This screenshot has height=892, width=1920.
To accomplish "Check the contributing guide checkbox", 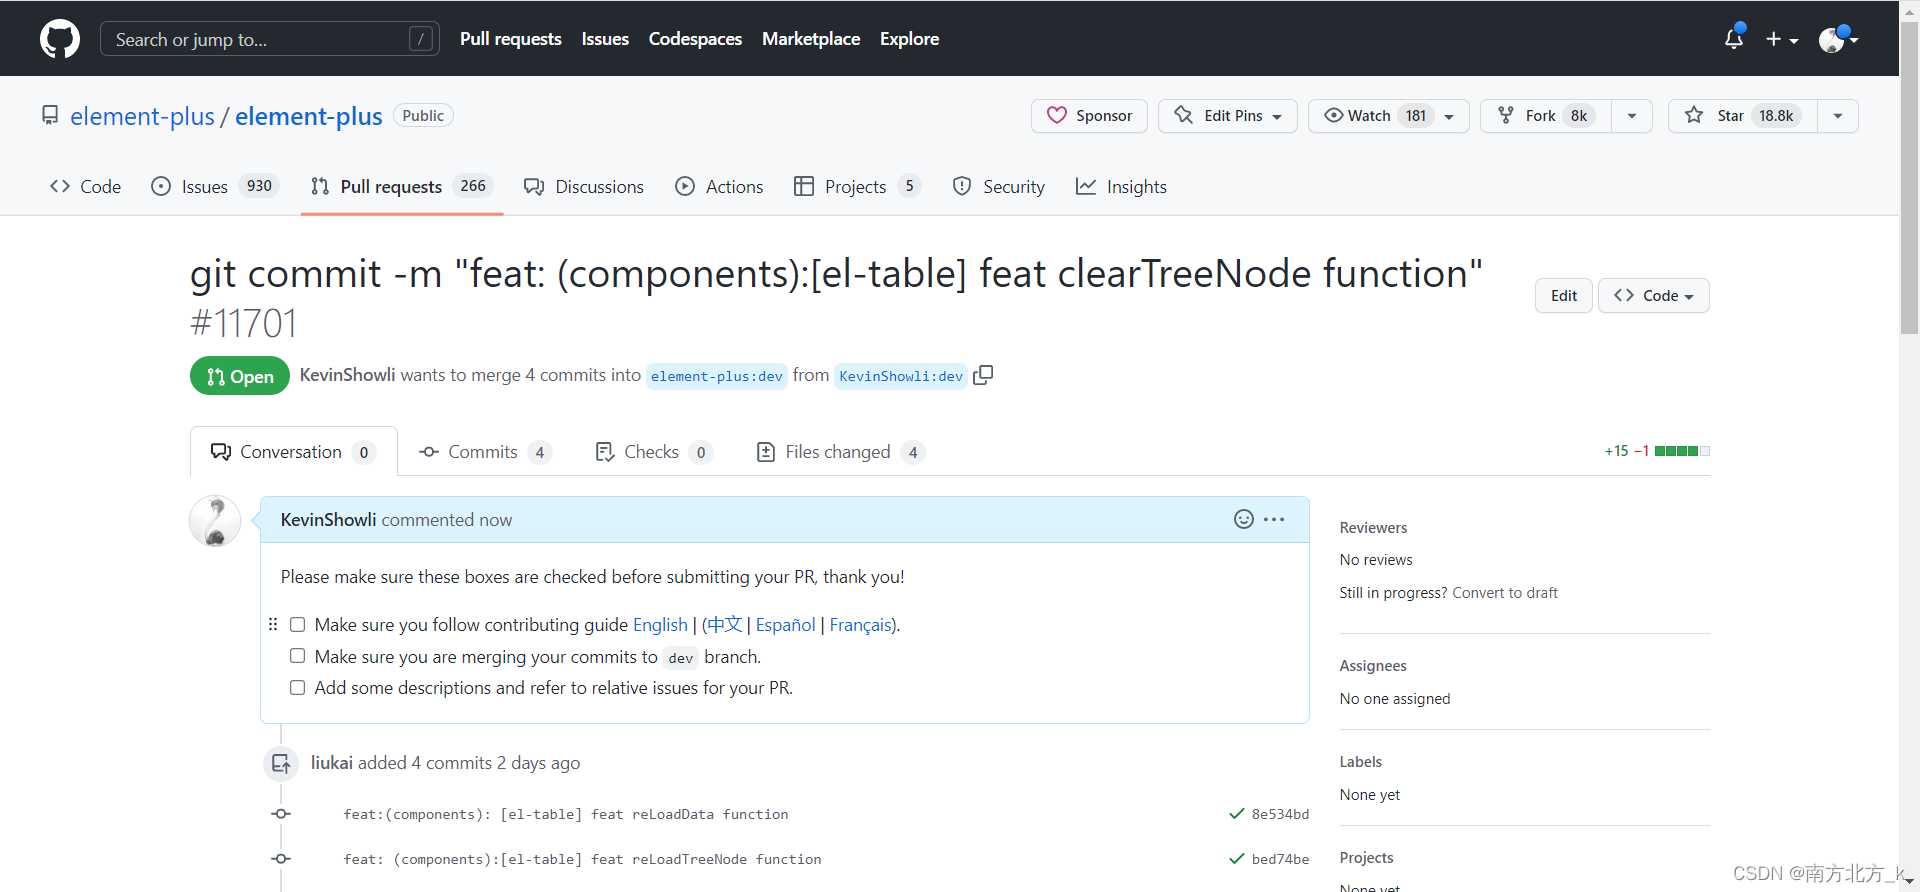I will click(x=297, y=625).
